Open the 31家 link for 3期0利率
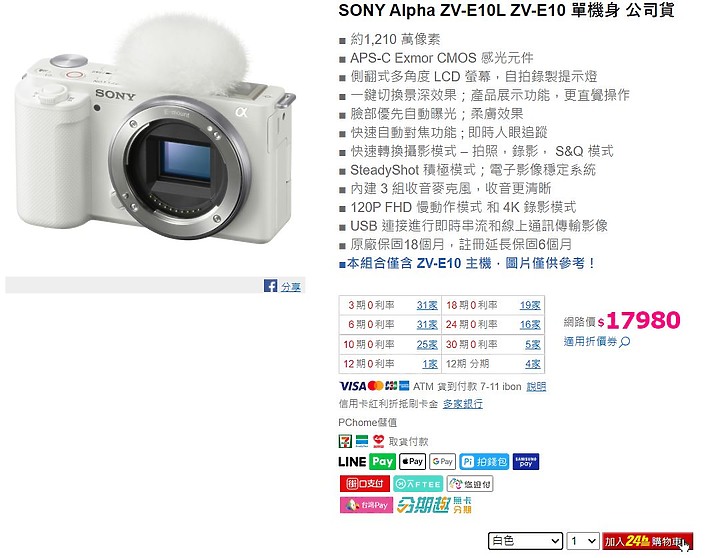This screenshot has width=720, height=558. tap(427, 305)
